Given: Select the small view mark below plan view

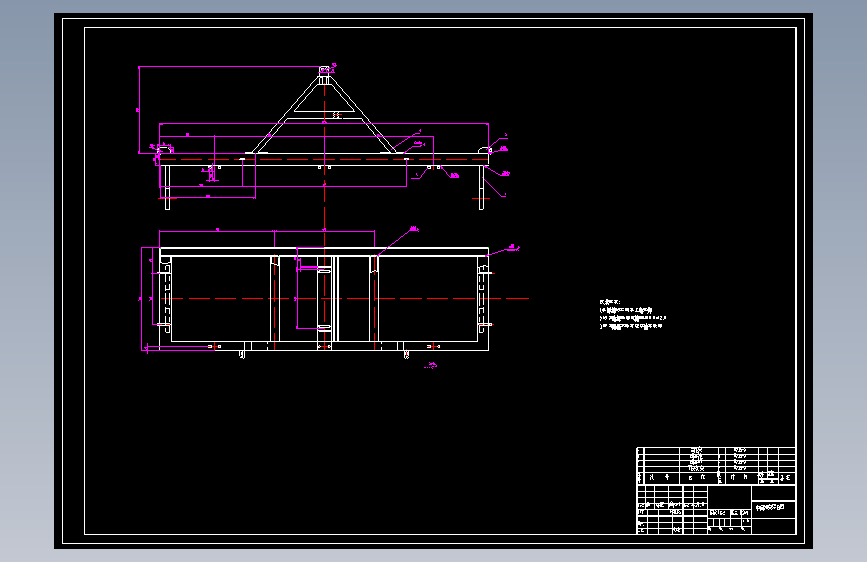Looking at the screenshot, I should (431, 365).
